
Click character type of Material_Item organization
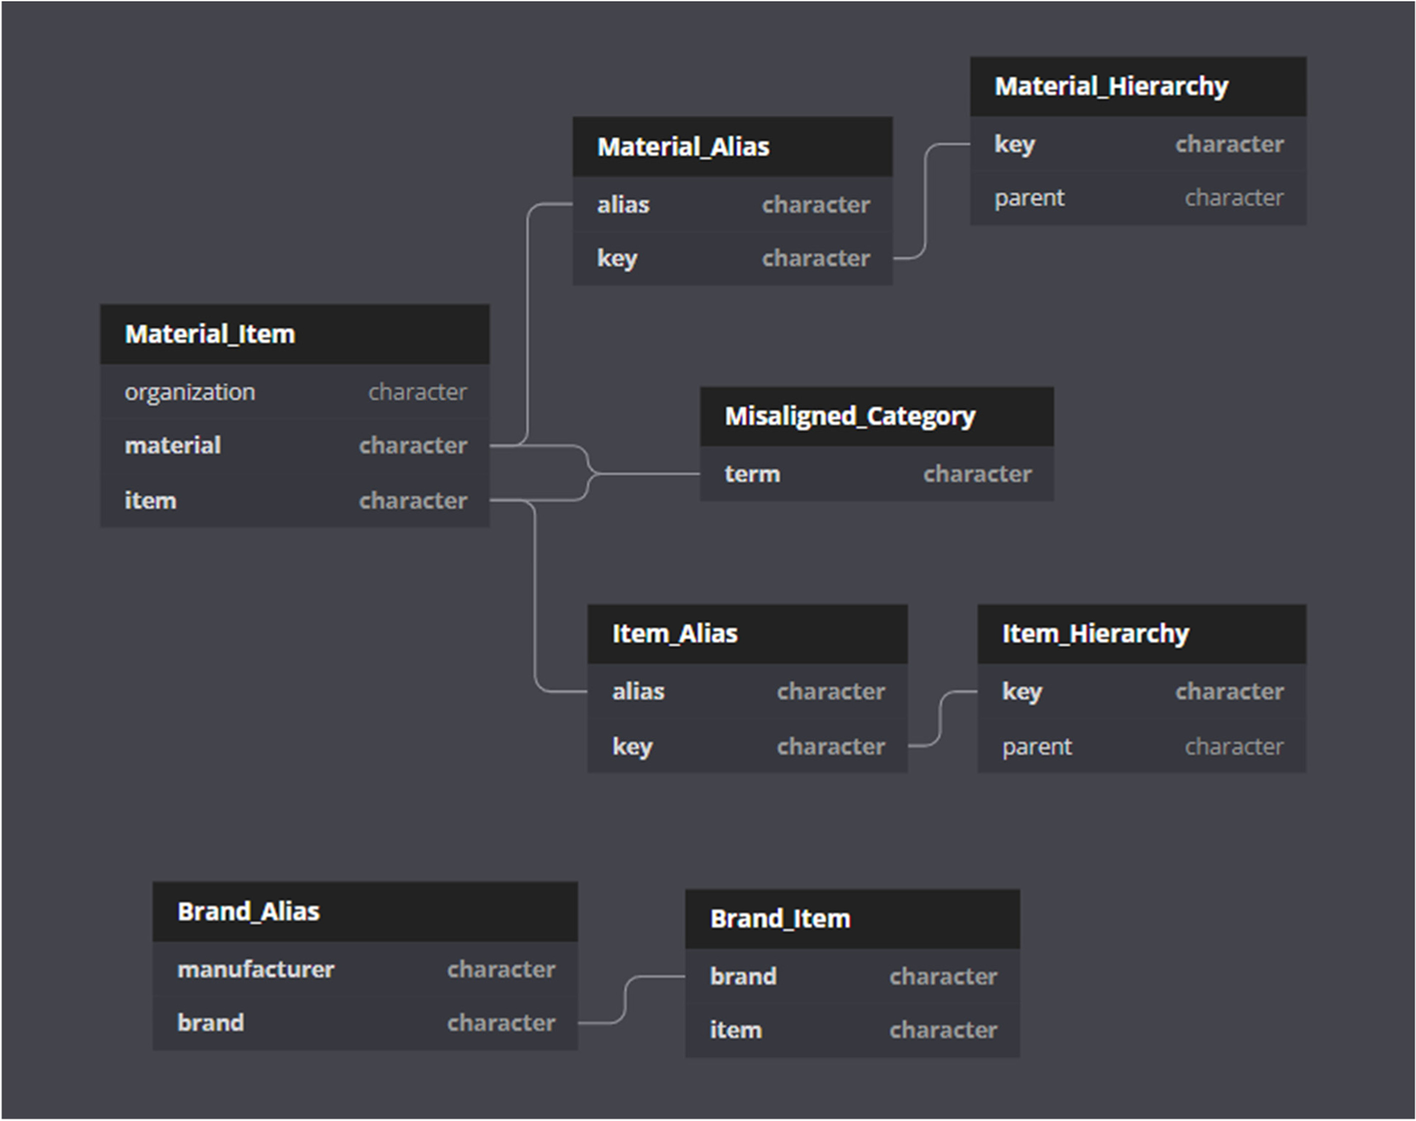[417, 392]
